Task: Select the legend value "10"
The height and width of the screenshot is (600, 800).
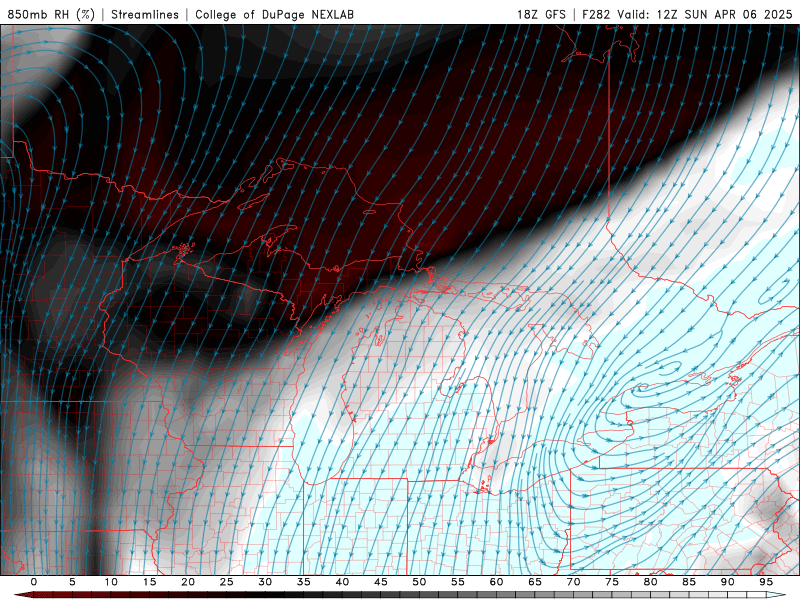Action: (111, 582)
